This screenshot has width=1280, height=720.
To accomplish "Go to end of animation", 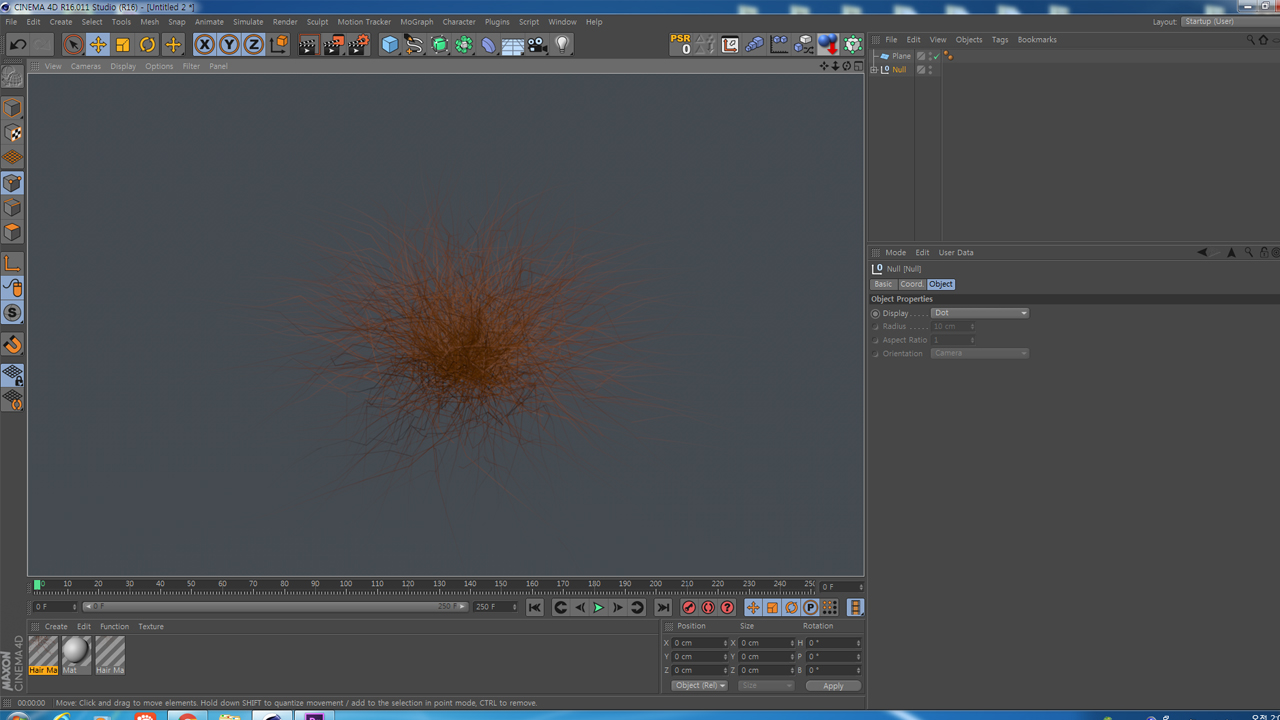I will point(663,607).
